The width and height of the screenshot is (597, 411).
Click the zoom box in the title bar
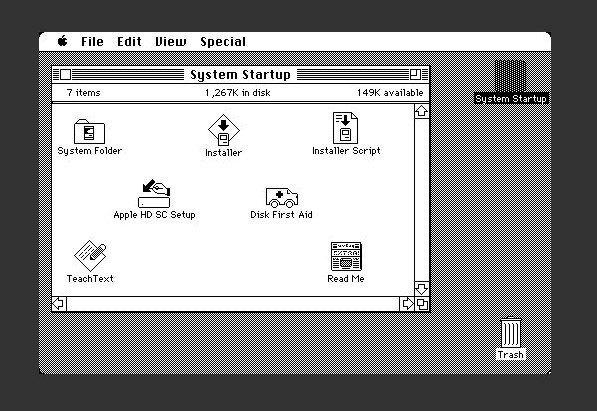tap(415, 74)
